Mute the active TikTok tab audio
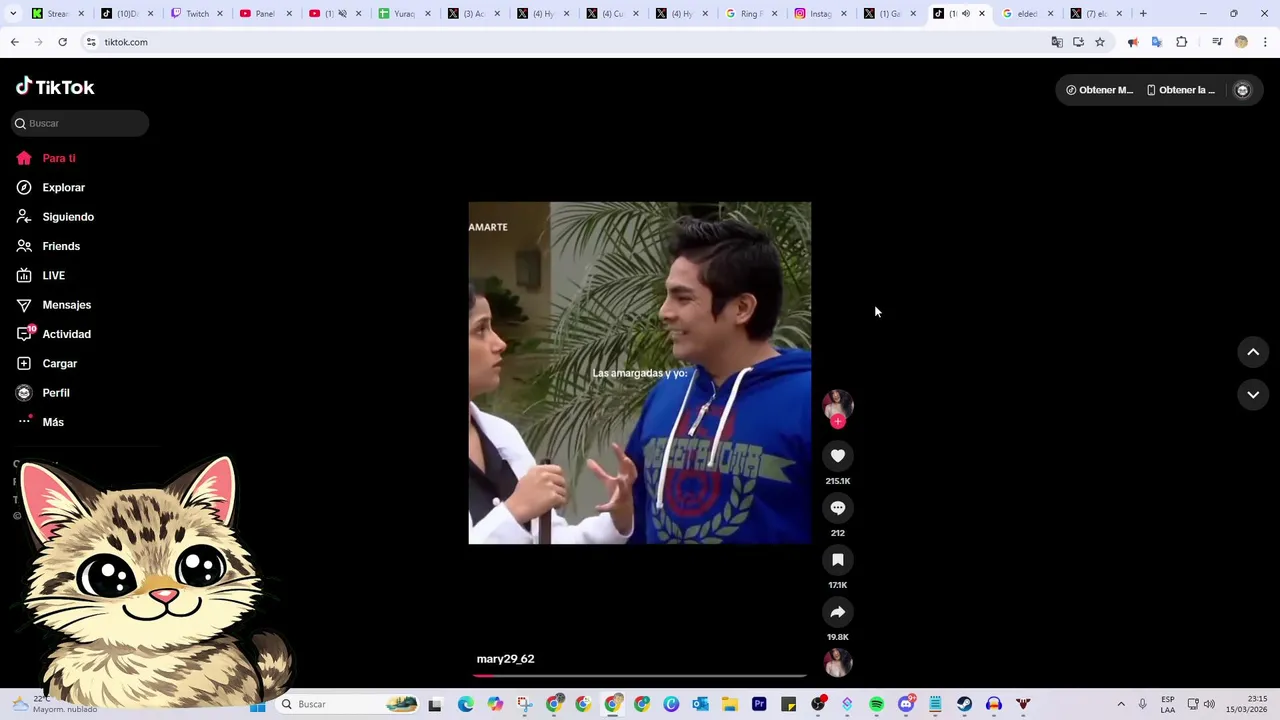The height and width of the screenshot is (720, 1280). (x=965, y=14)
